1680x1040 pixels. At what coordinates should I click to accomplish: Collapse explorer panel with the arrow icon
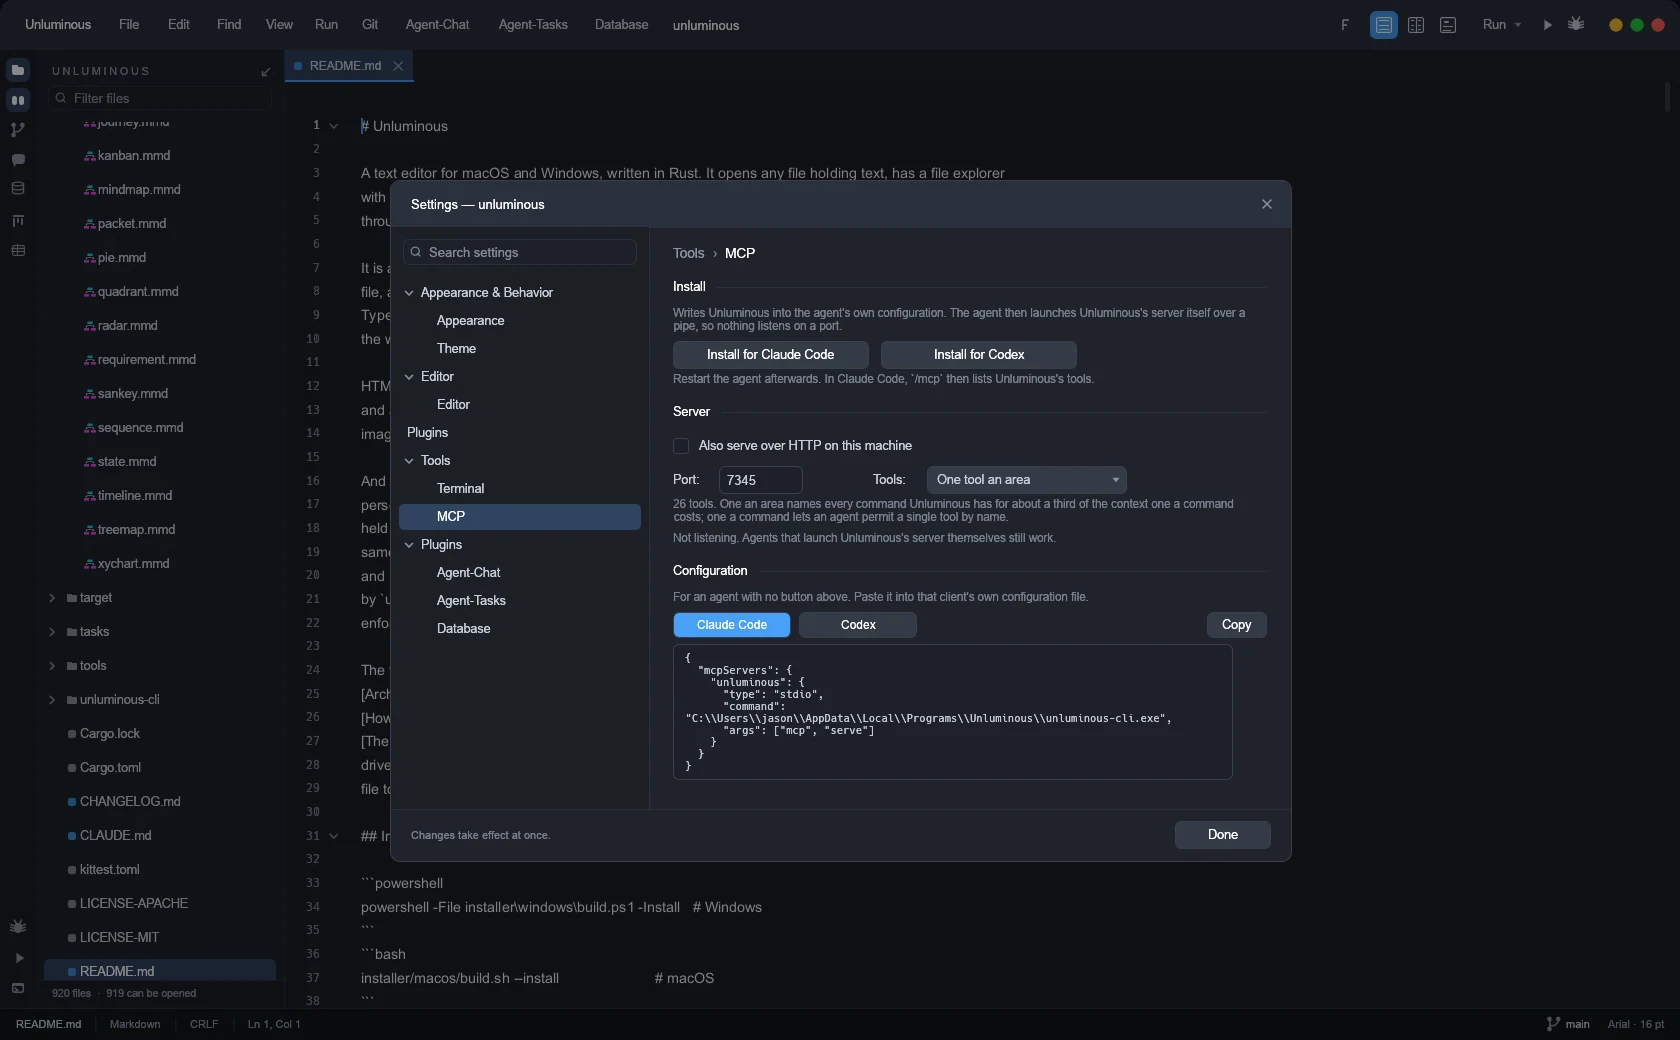[265, 72]
